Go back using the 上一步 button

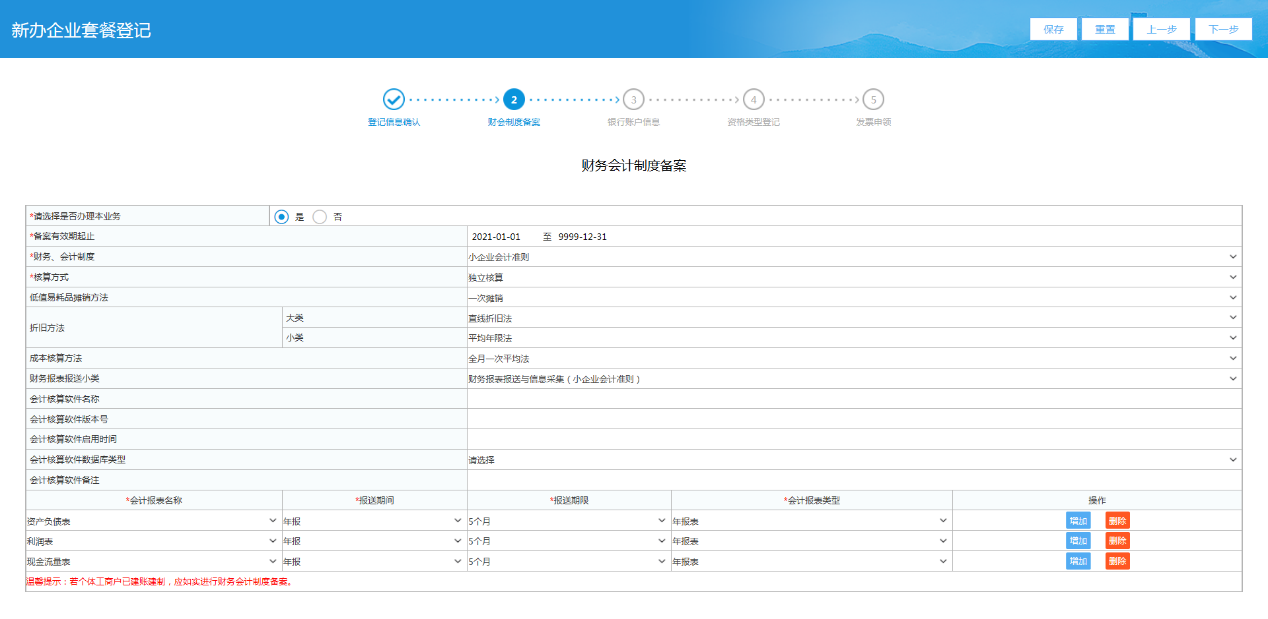(x=1161, y=29)
